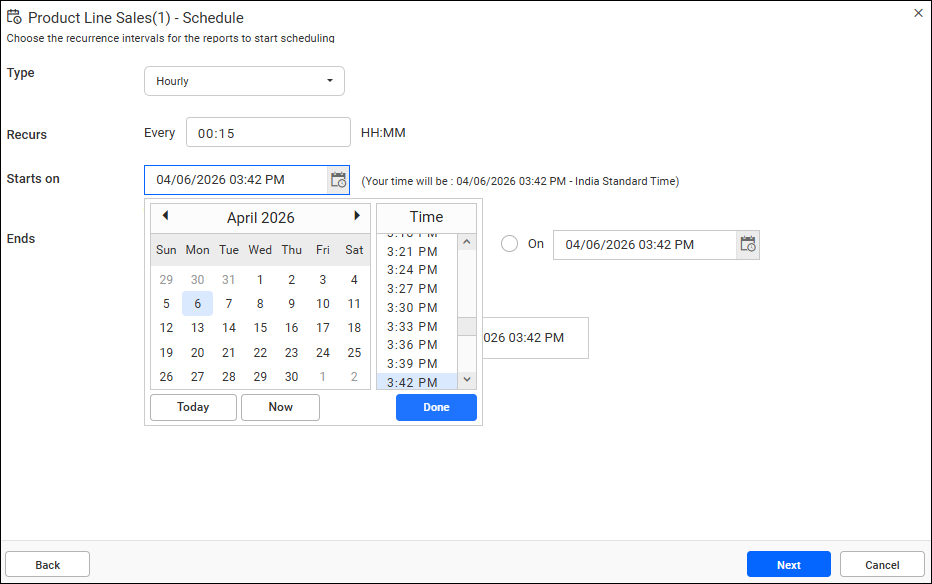Proceed using the Next button
This screenshot has width=932, height=584.
tap(788, 563)
